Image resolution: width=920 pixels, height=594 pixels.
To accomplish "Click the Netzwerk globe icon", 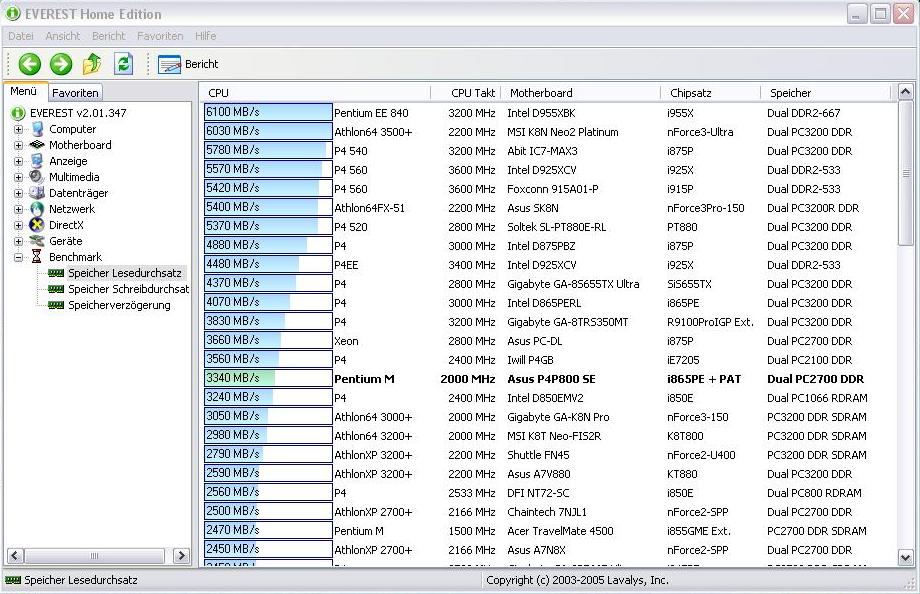I will coord(37,208).
